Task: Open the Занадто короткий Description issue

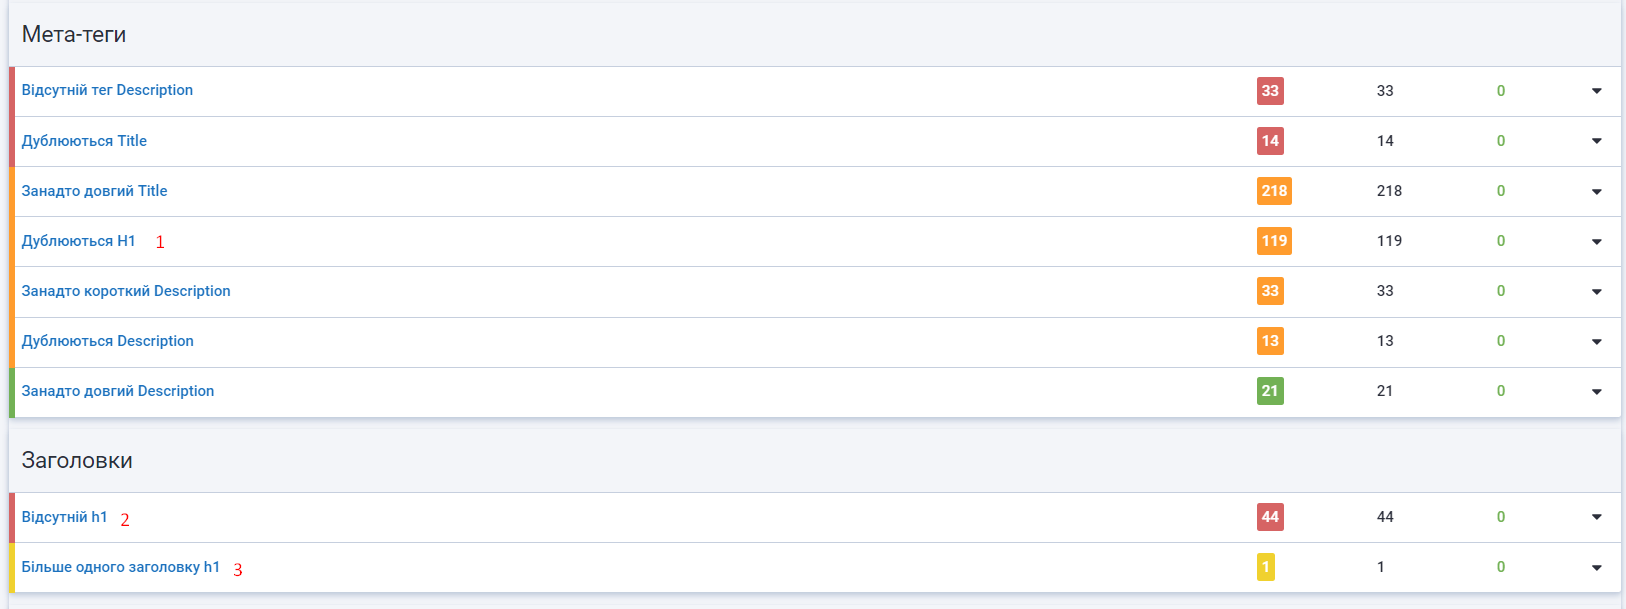Action: 126,291
